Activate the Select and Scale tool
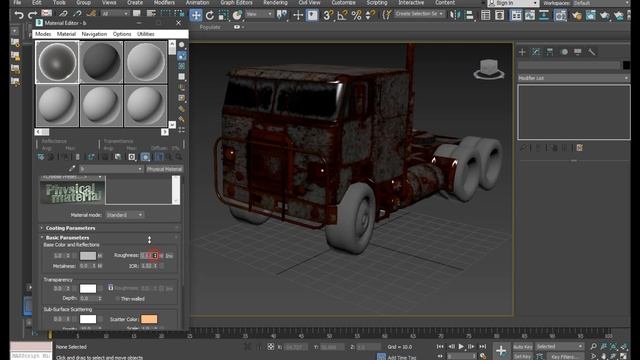The width and height of the screenshot is (640, 360). [223, 15]
